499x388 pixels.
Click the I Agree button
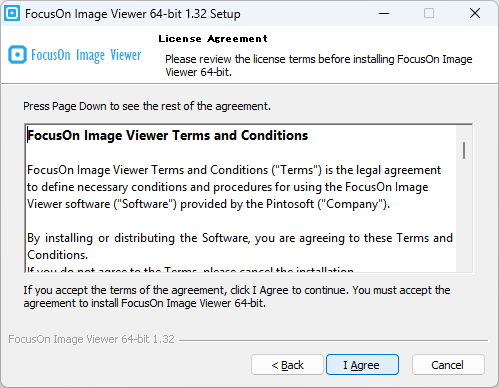(x=362, y=365)
